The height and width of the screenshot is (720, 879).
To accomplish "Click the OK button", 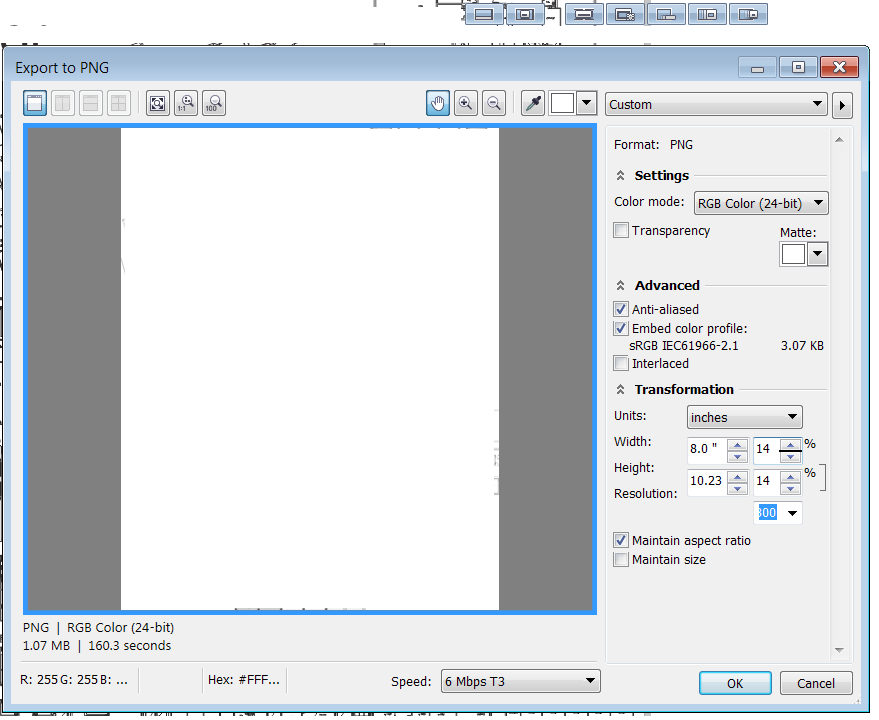I will [x=735, y=683].
